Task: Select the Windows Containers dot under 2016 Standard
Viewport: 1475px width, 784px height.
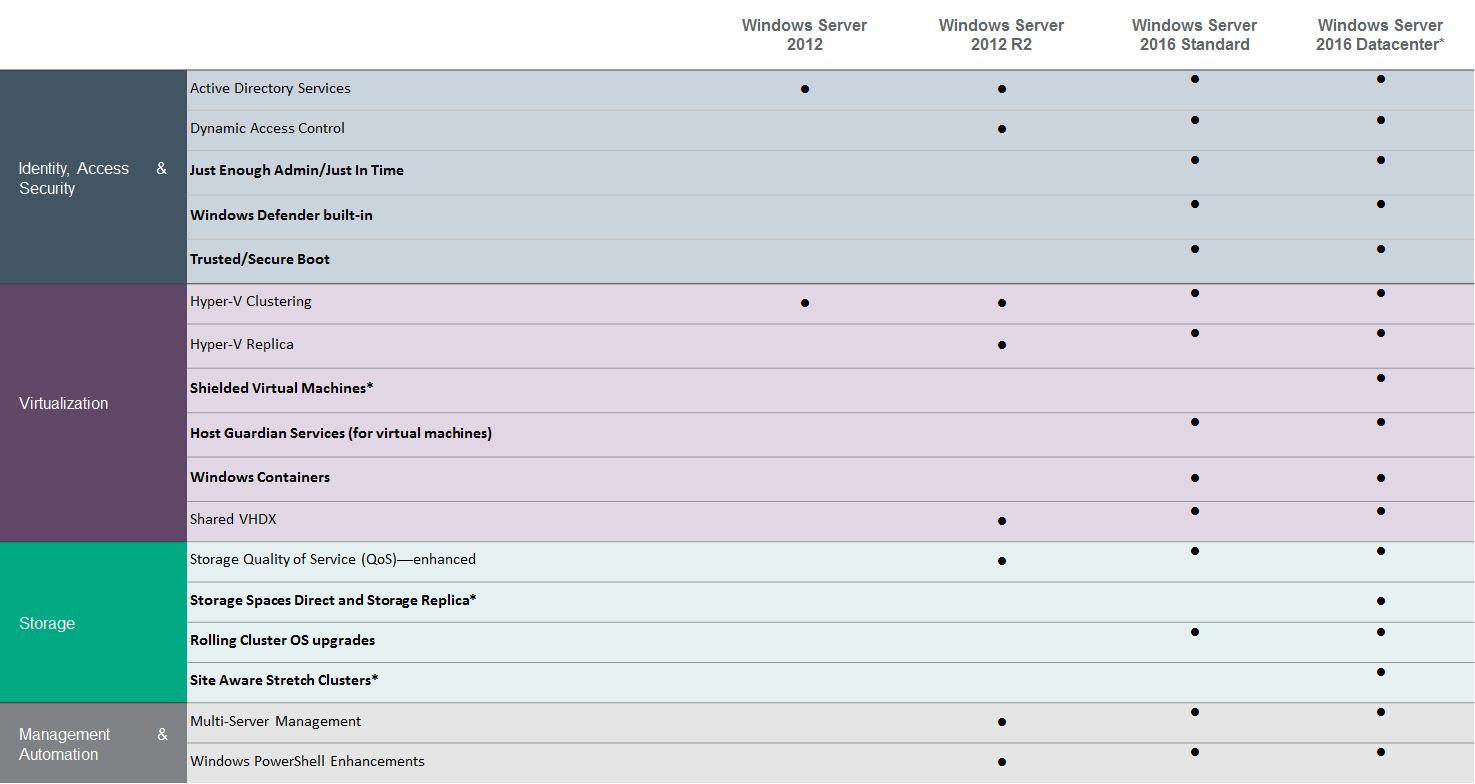Action: pyautogui.click(x=1195, y=478)
